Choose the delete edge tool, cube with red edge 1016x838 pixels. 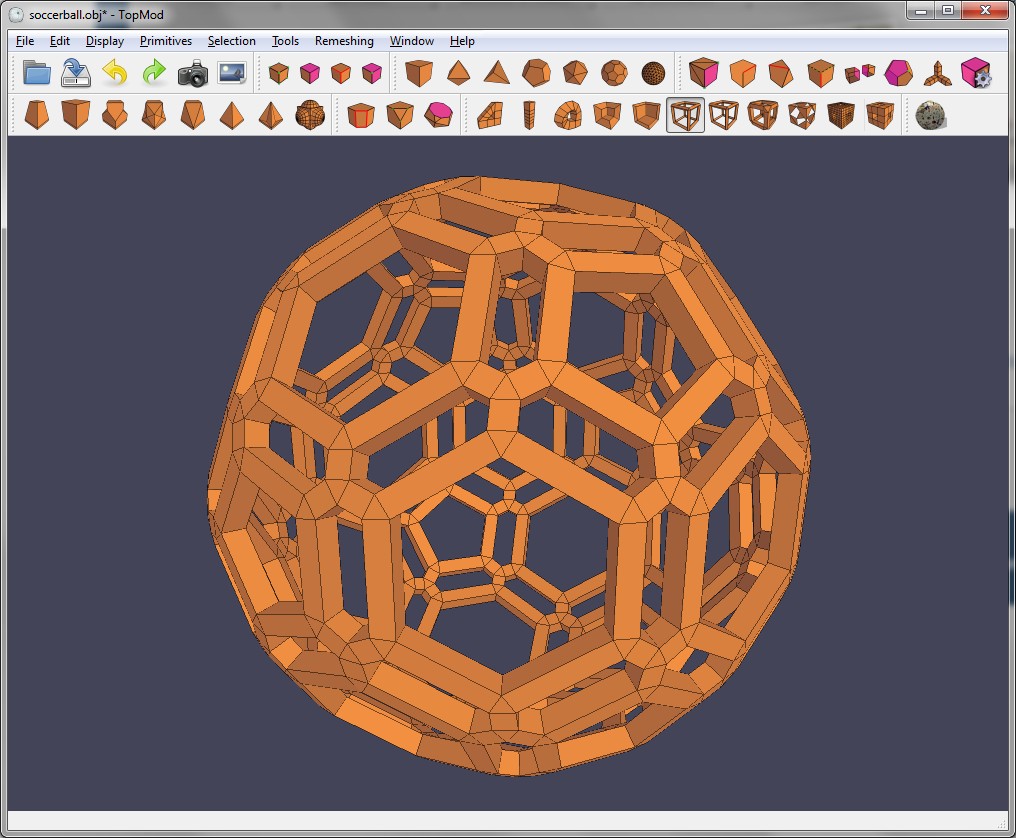point(743,73)
